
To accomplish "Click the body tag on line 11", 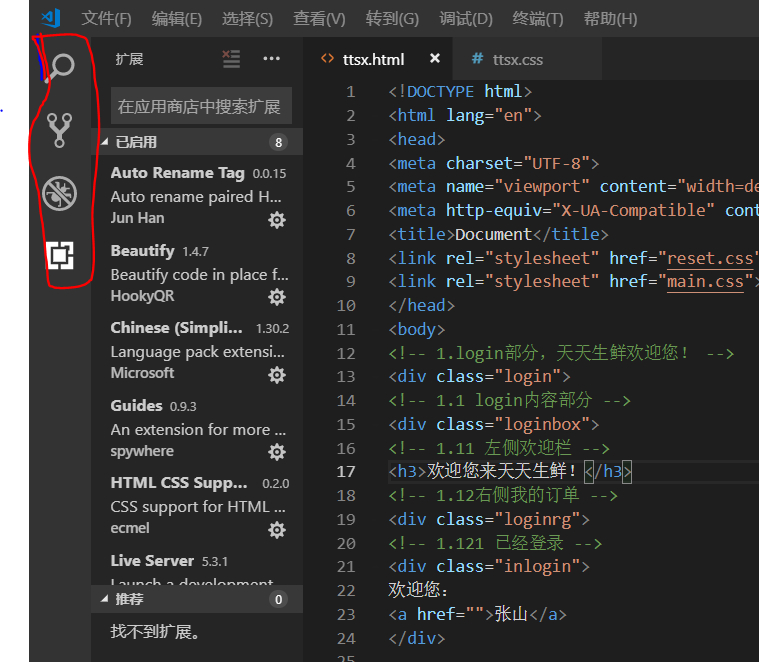I will 417,329.
